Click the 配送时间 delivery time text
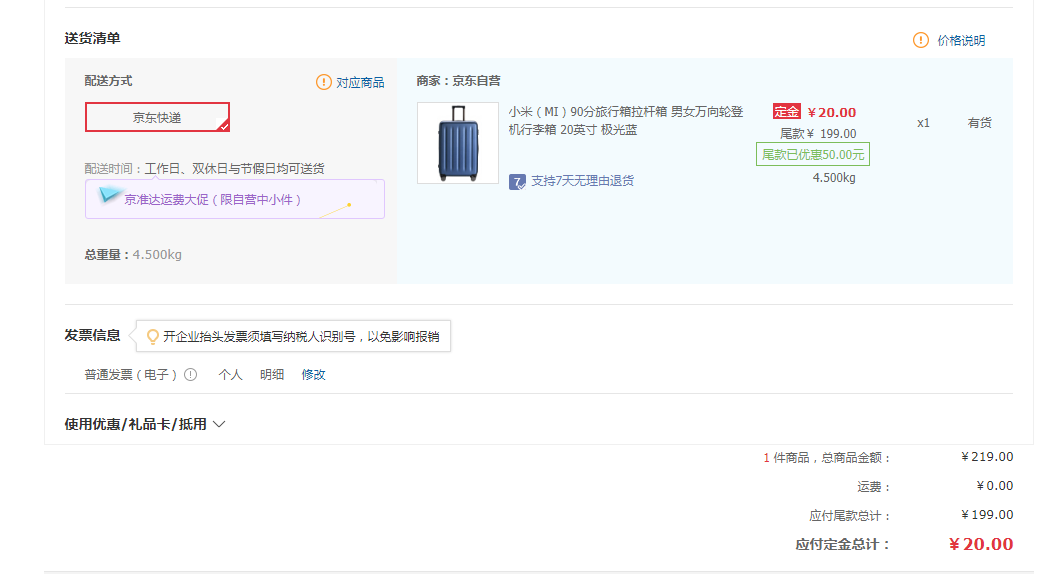Screen dimensions: 1060x574 [x=204, y=168]
